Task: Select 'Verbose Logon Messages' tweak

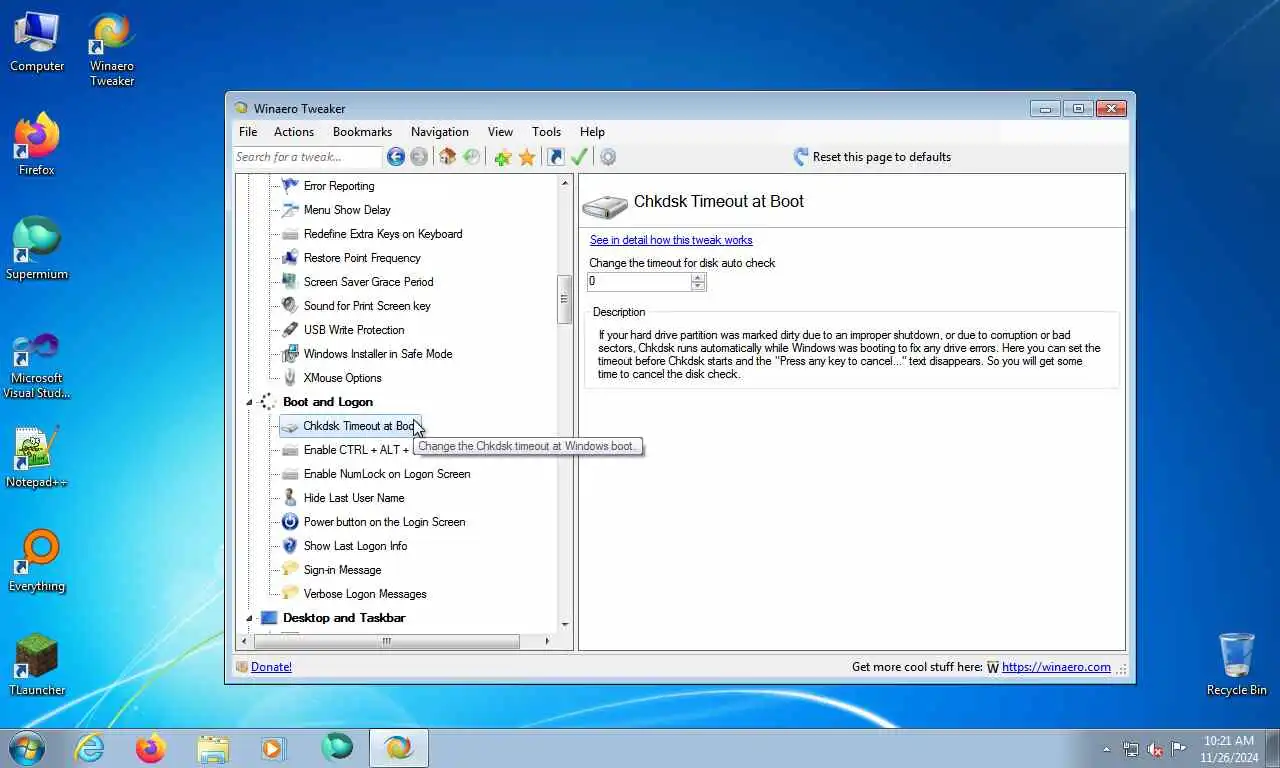Action: [365, 594]
